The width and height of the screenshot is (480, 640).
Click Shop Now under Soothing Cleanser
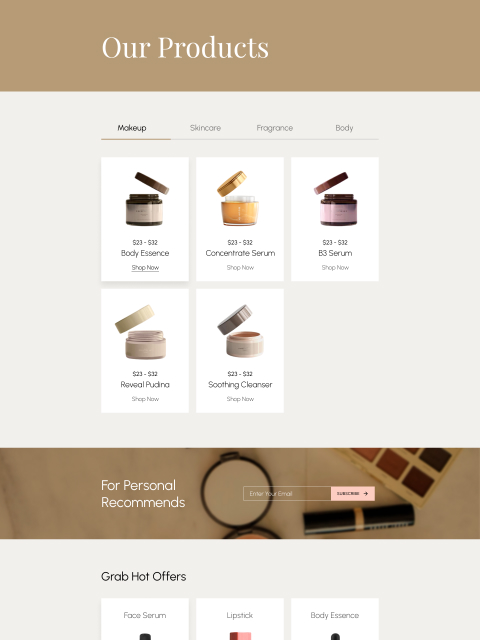[x=240, y=399]
